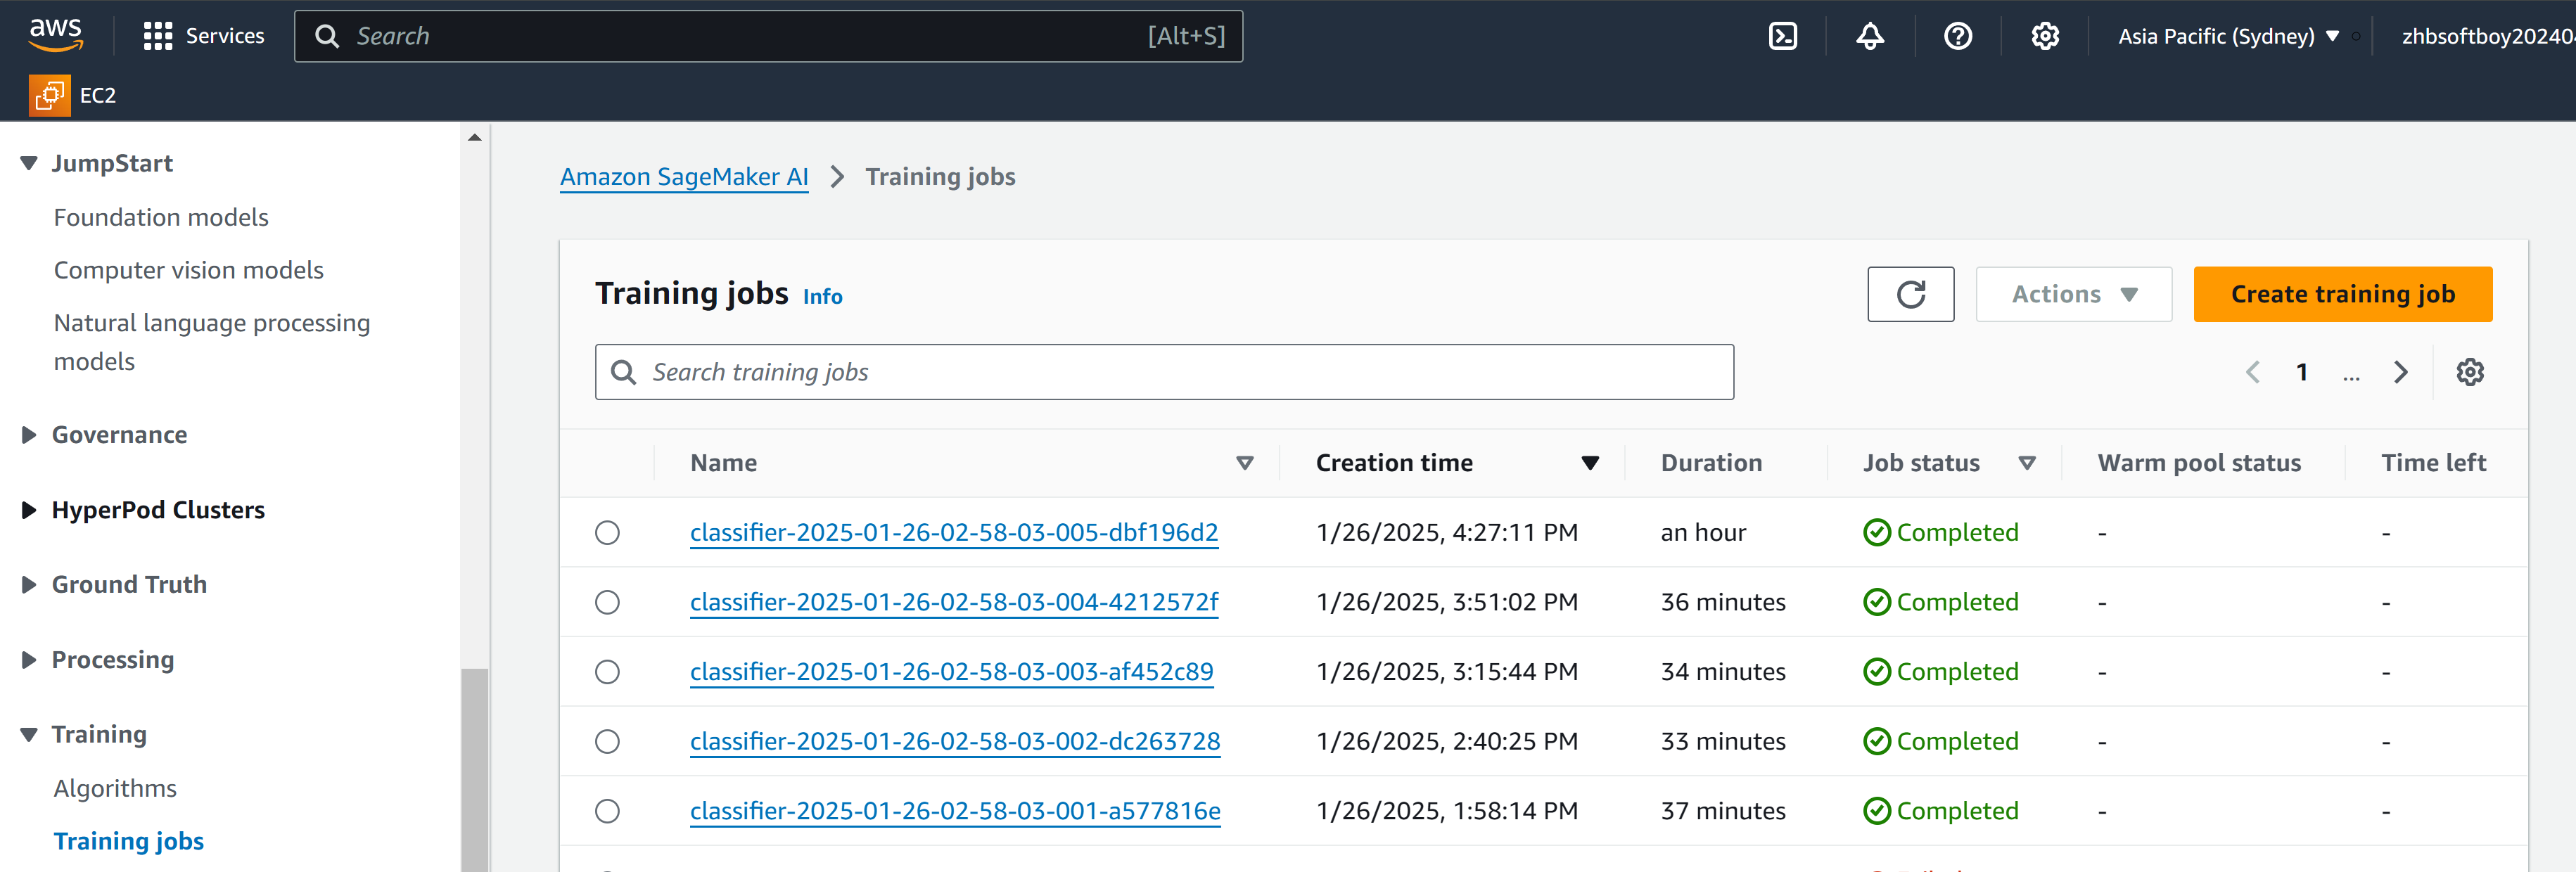This screenshot has width=2576, height=872.
Task: Click the Completed check icon for job 003-af452c89
Action: [x=1876, y=672]
